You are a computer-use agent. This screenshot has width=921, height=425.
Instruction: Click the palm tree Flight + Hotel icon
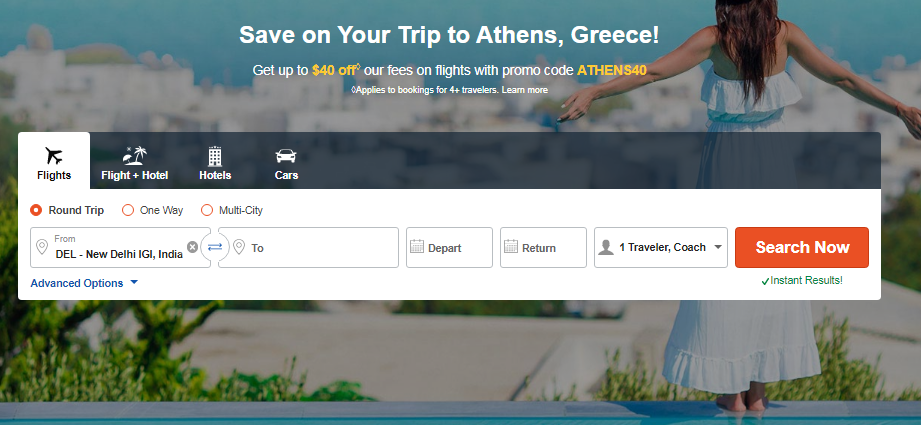134,156
